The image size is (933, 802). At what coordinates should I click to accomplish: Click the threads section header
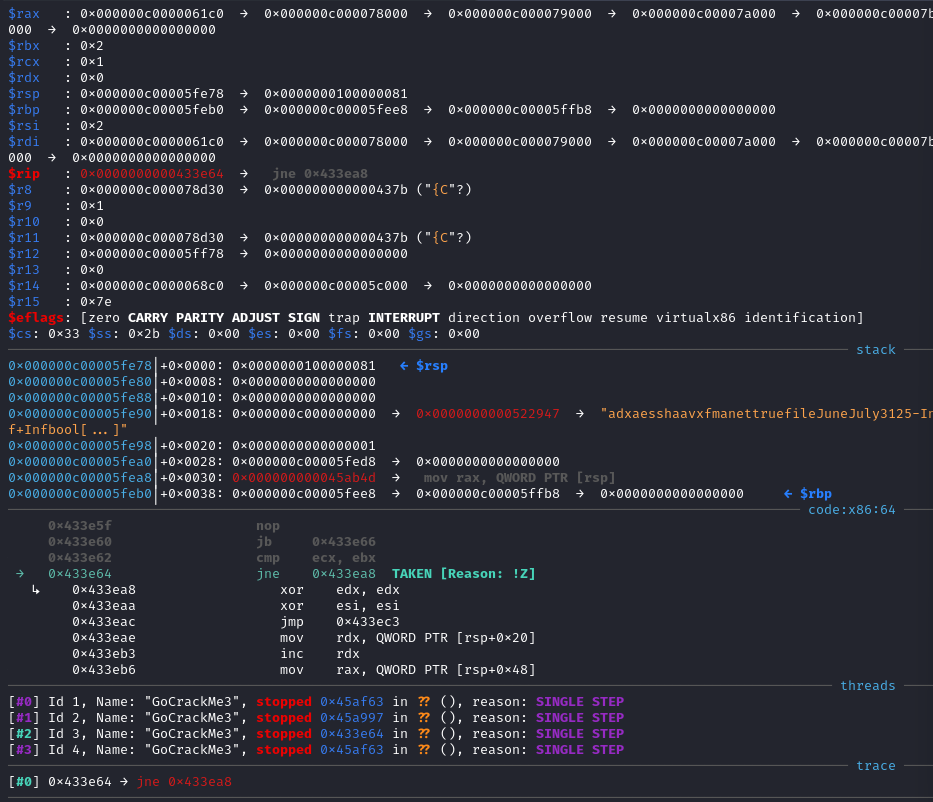click(x=868, y=686)
